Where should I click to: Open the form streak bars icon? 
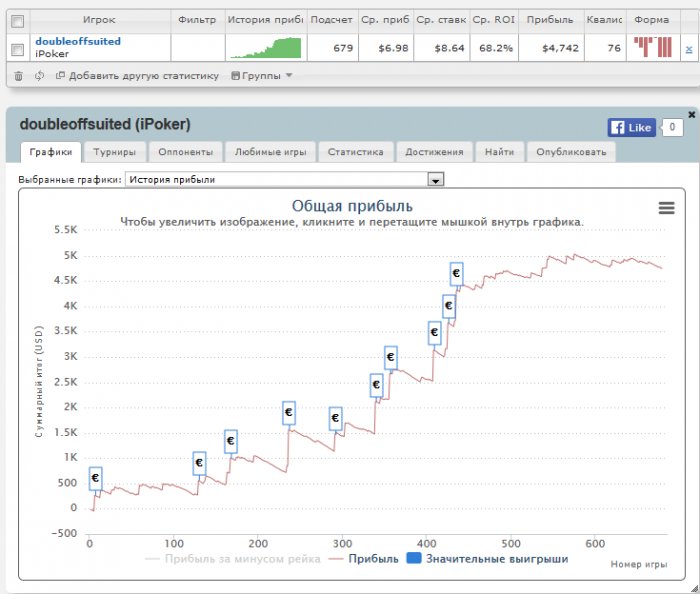(652, 47)
